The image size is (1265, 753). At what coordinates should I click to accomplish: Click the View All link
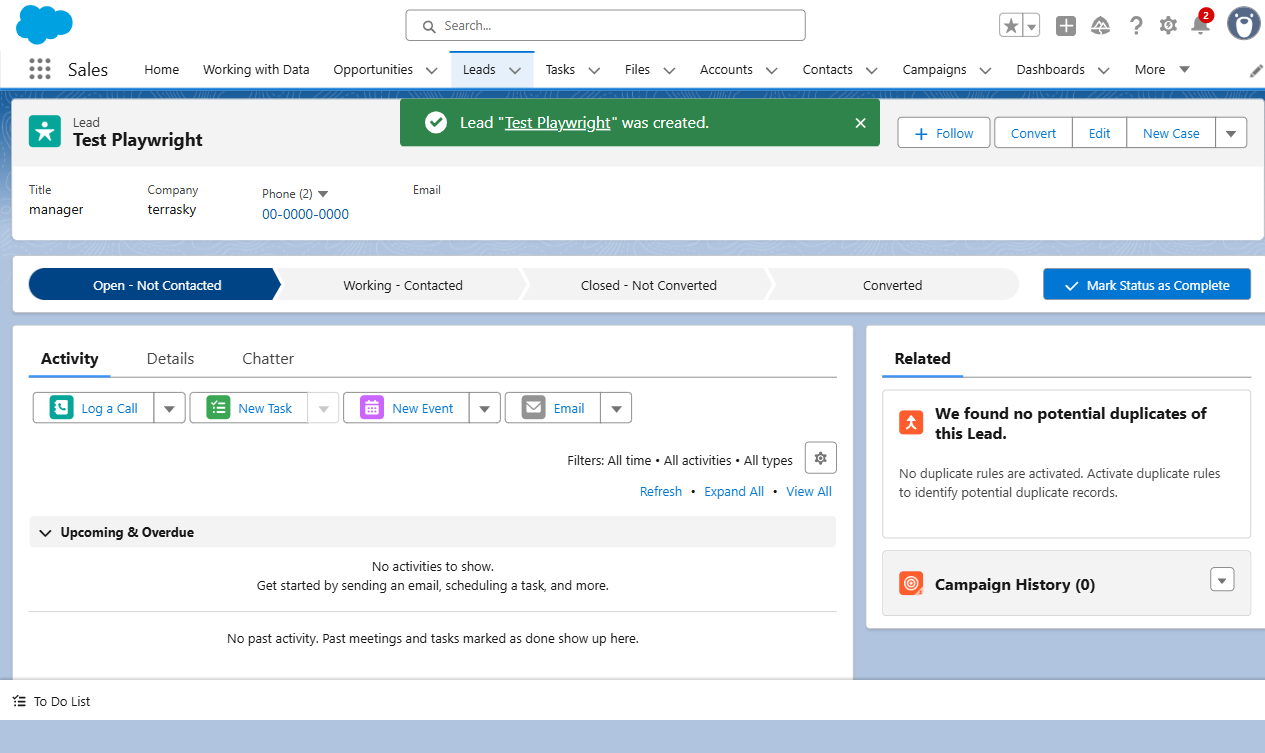coord(809,492)
